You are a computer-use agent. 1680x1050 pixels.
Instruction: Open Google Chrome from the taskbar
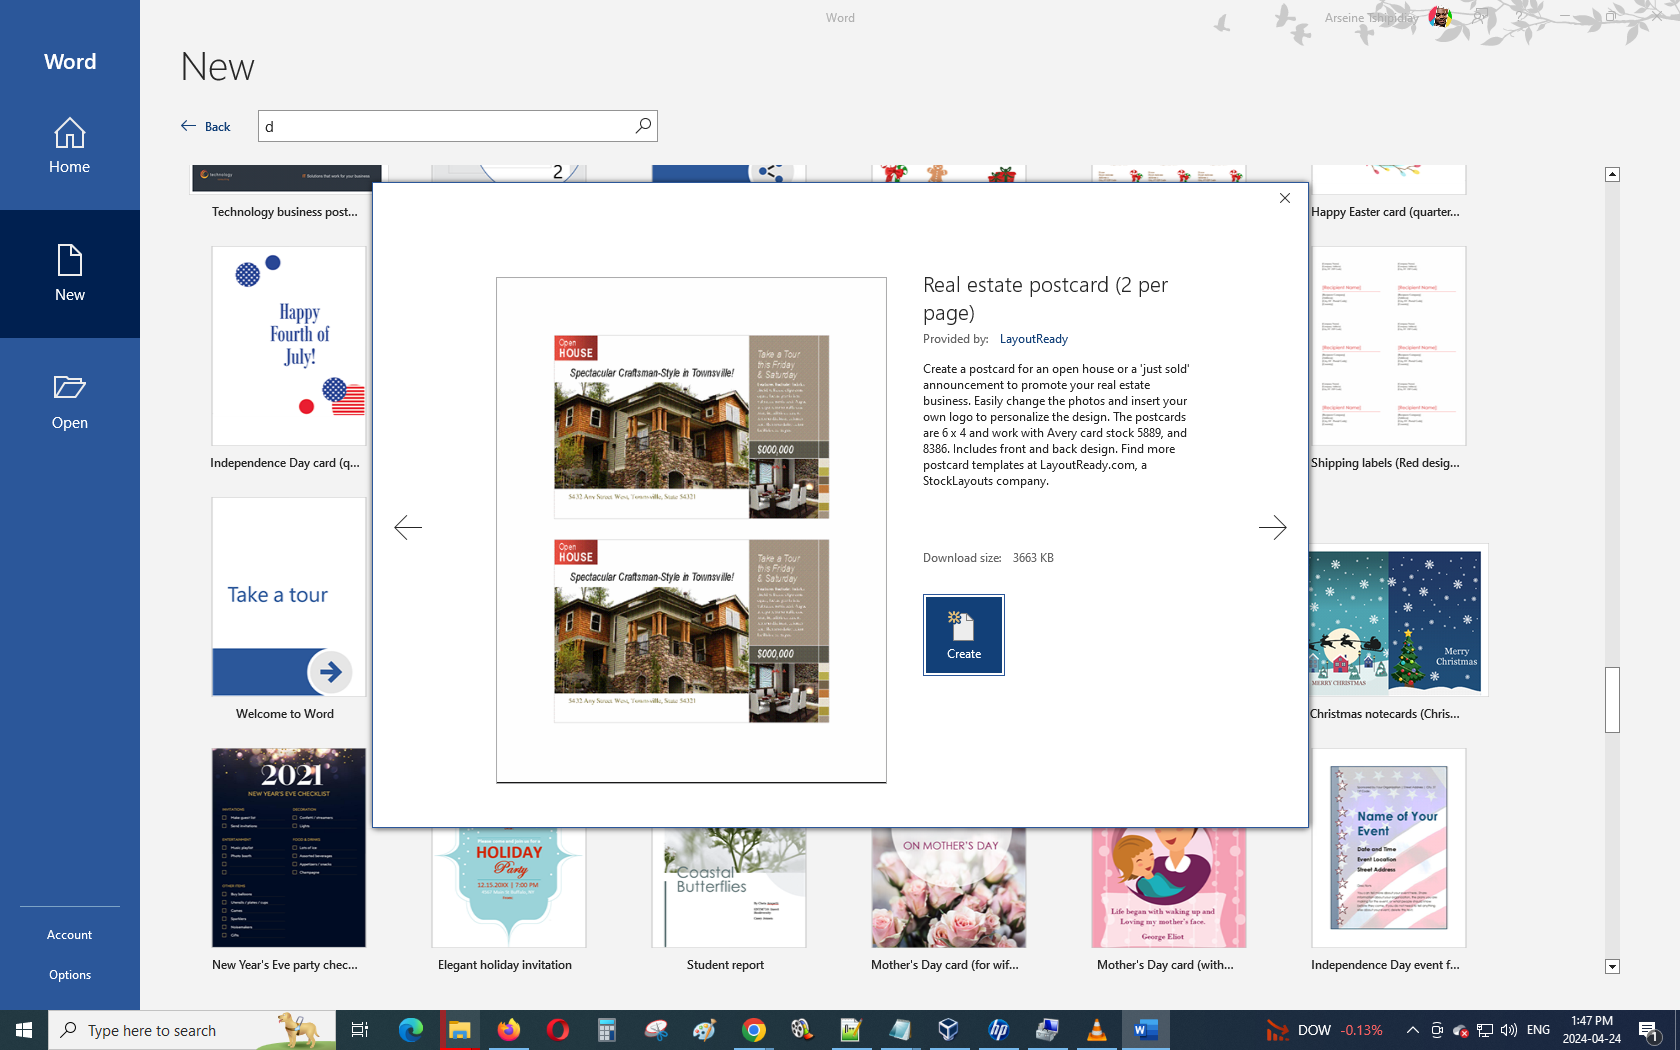753,1030
